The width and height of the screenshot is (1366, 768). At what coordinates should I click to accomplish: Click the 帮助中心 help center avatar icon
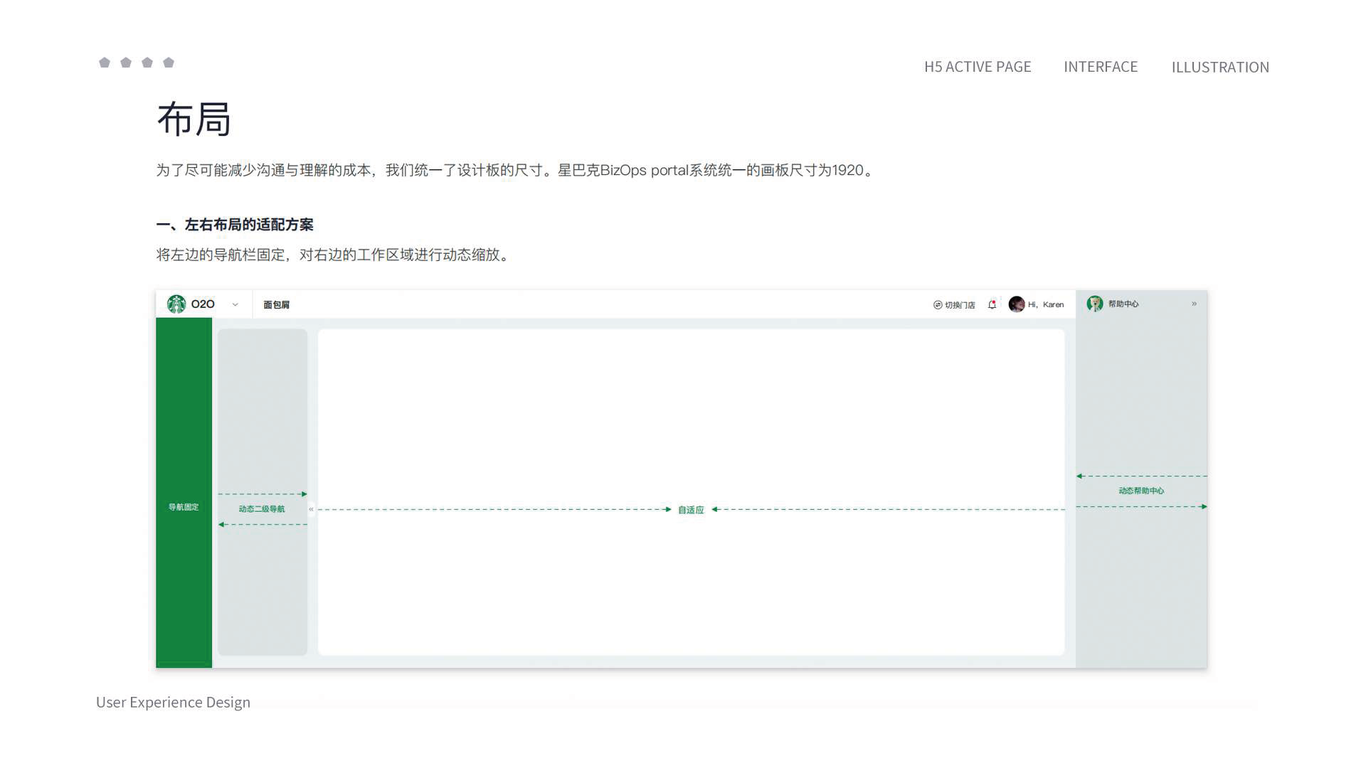coord(1095,304)
